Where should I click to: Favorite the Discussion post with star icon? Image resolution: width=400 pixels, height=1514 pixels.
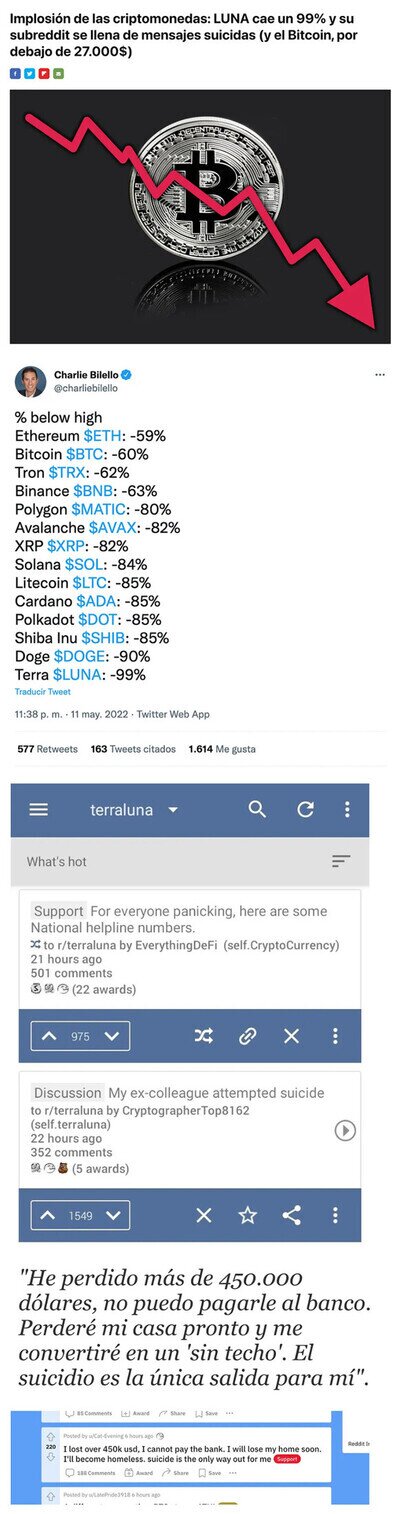(247, 1215)
